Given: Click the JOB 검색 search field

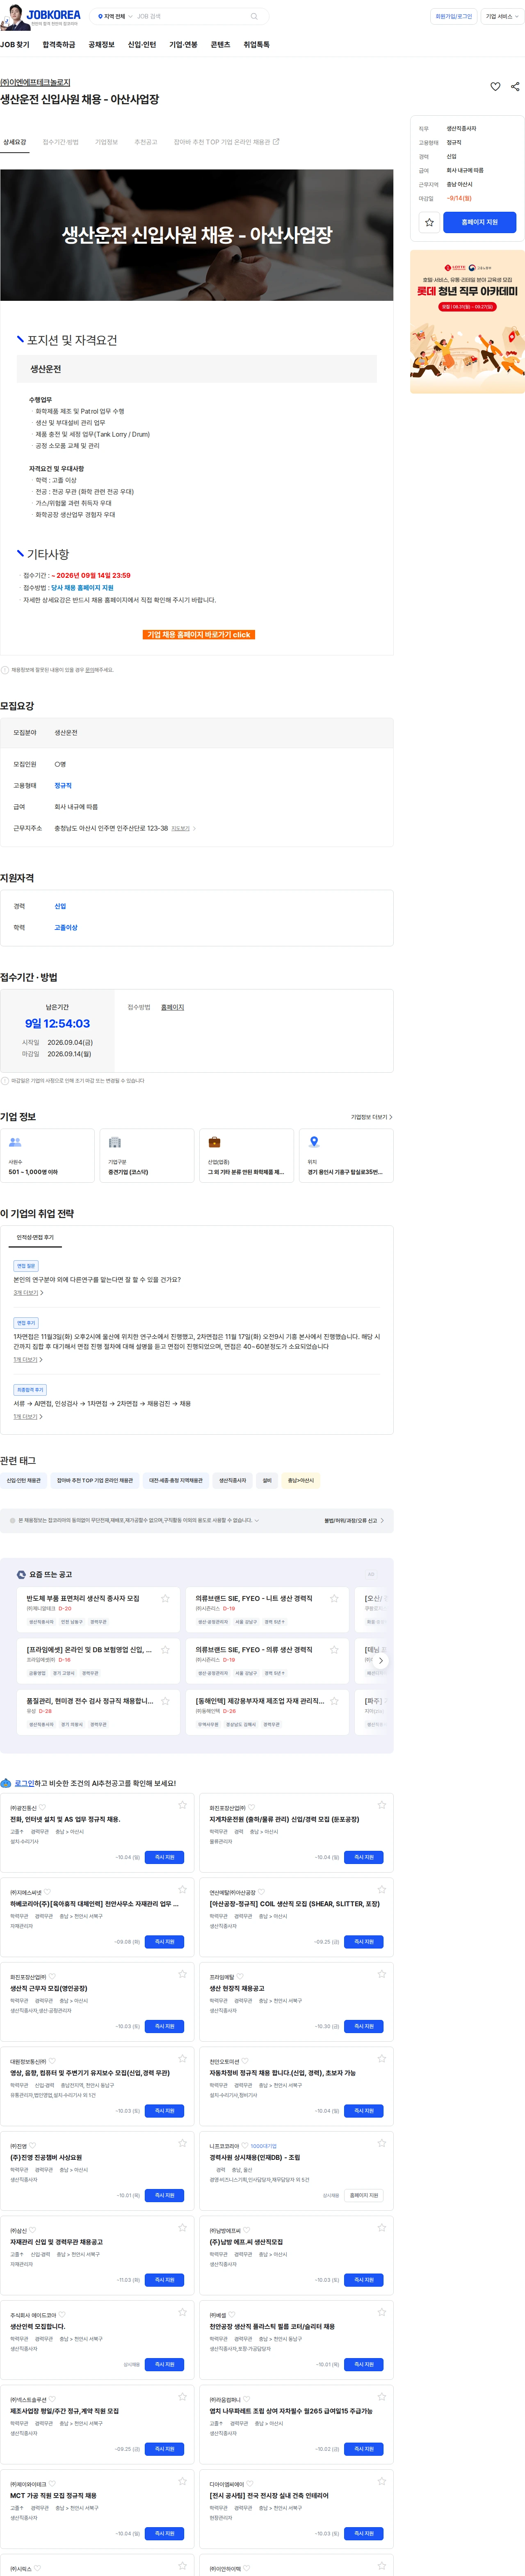Looking at the screenshot, I should point(190,17).
